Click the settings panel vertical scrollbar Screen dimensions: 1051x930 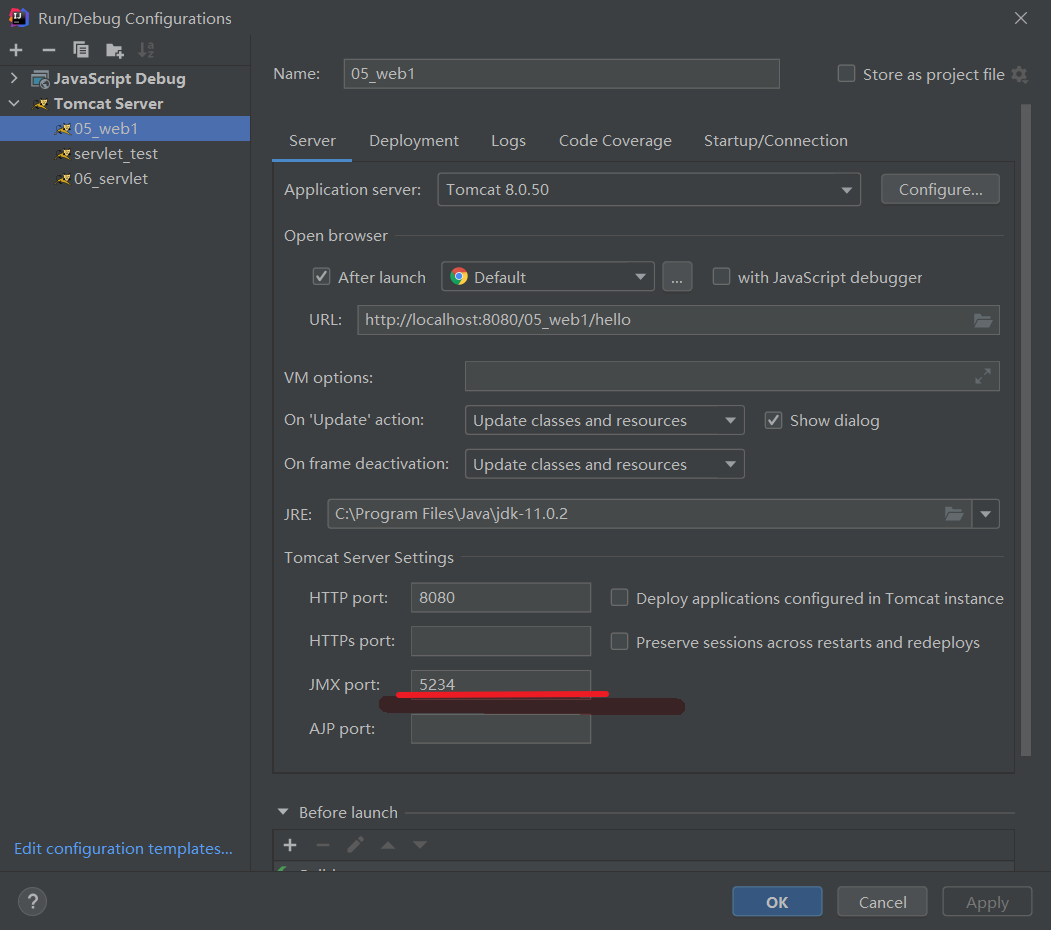(x=1026, y=429)
